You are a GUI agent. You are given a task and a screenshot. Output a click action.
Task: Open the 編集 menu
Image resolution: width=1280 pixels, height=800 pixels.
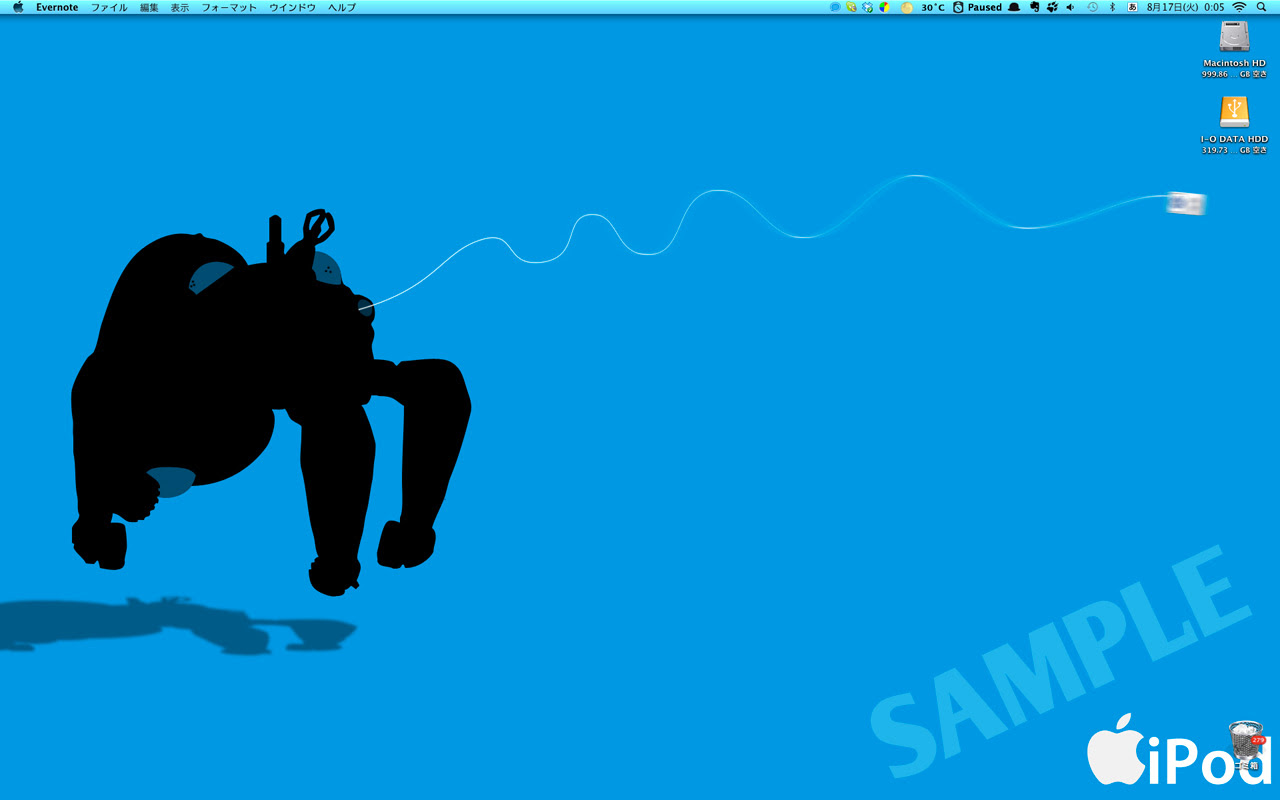click(149, 7)
